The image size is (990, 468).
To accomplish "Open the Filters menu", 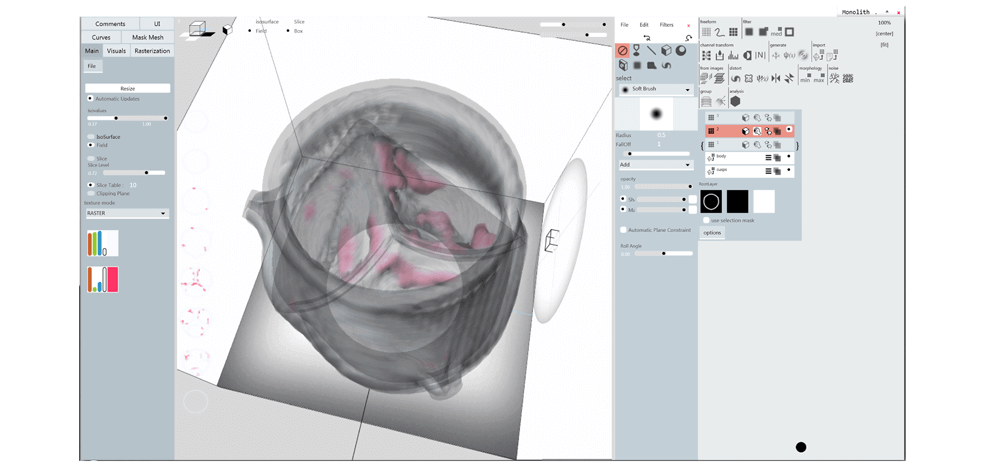I will coord(667,25).
